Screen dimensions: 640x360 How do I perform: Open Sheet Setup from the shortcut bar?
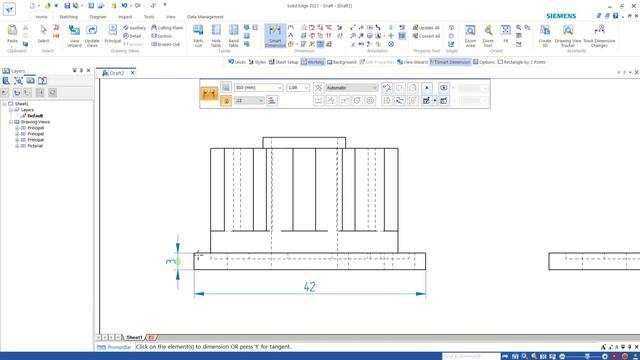coord(284,62)
